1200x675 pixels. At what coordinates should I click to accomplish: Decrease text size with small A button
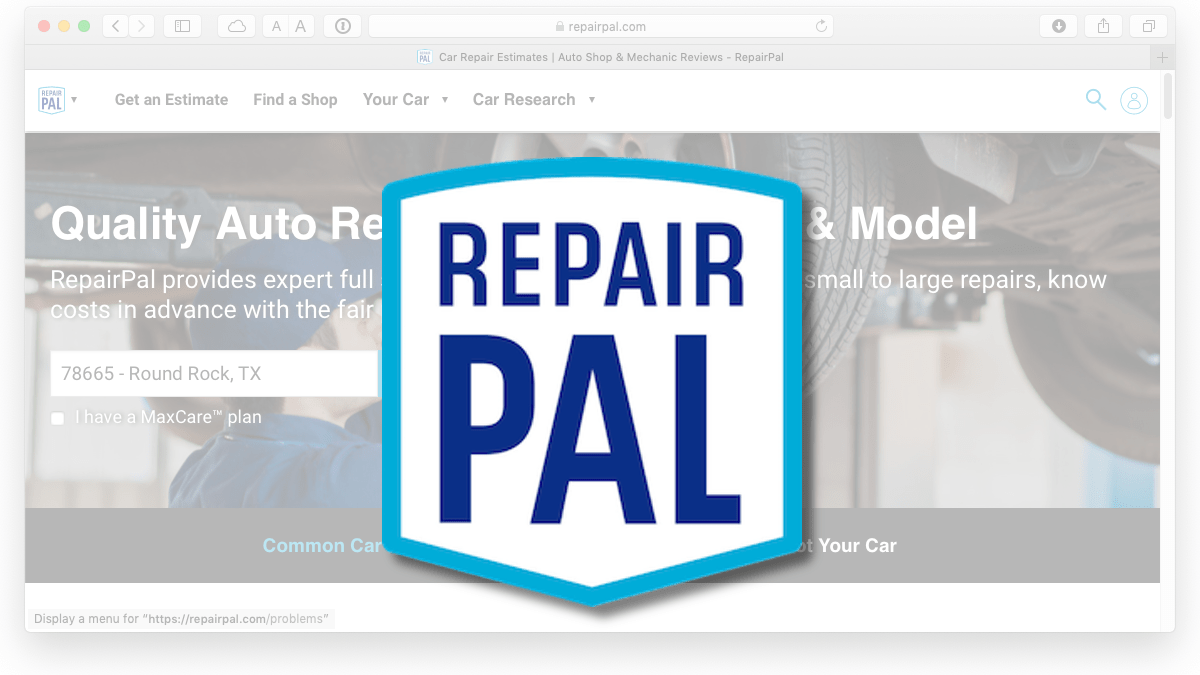pos(277,26)
